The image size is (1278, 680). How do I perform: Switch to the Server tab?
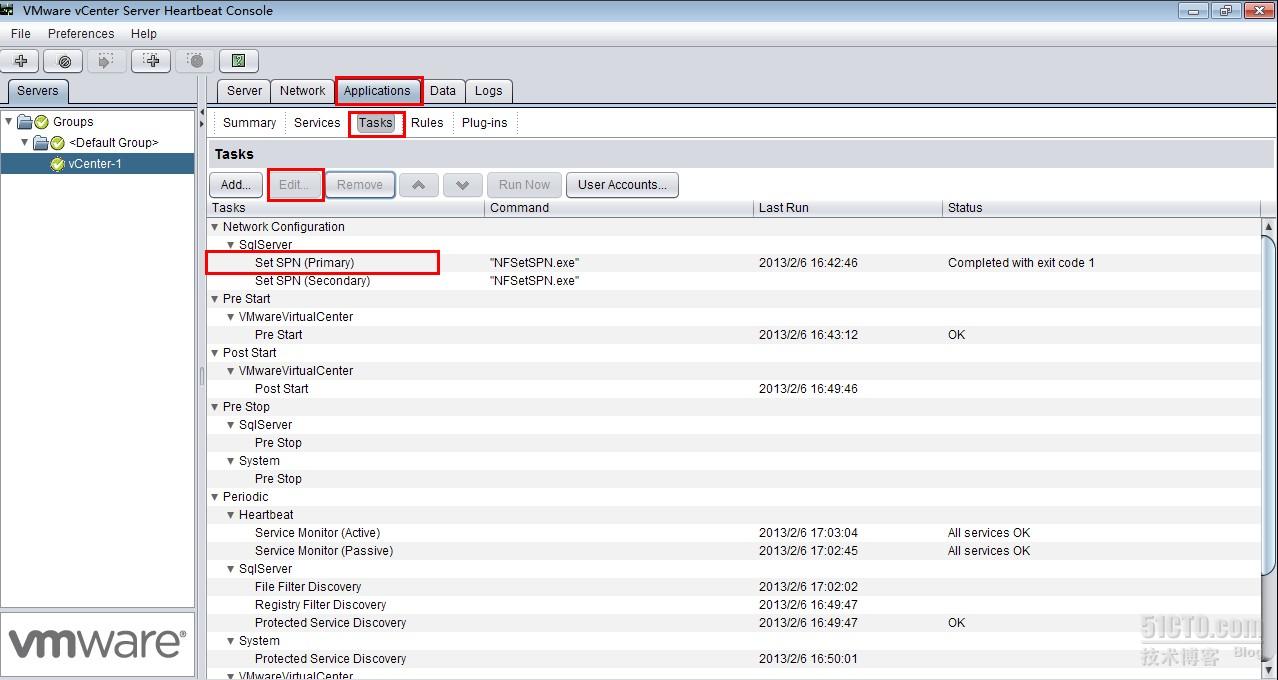point(244,91)
